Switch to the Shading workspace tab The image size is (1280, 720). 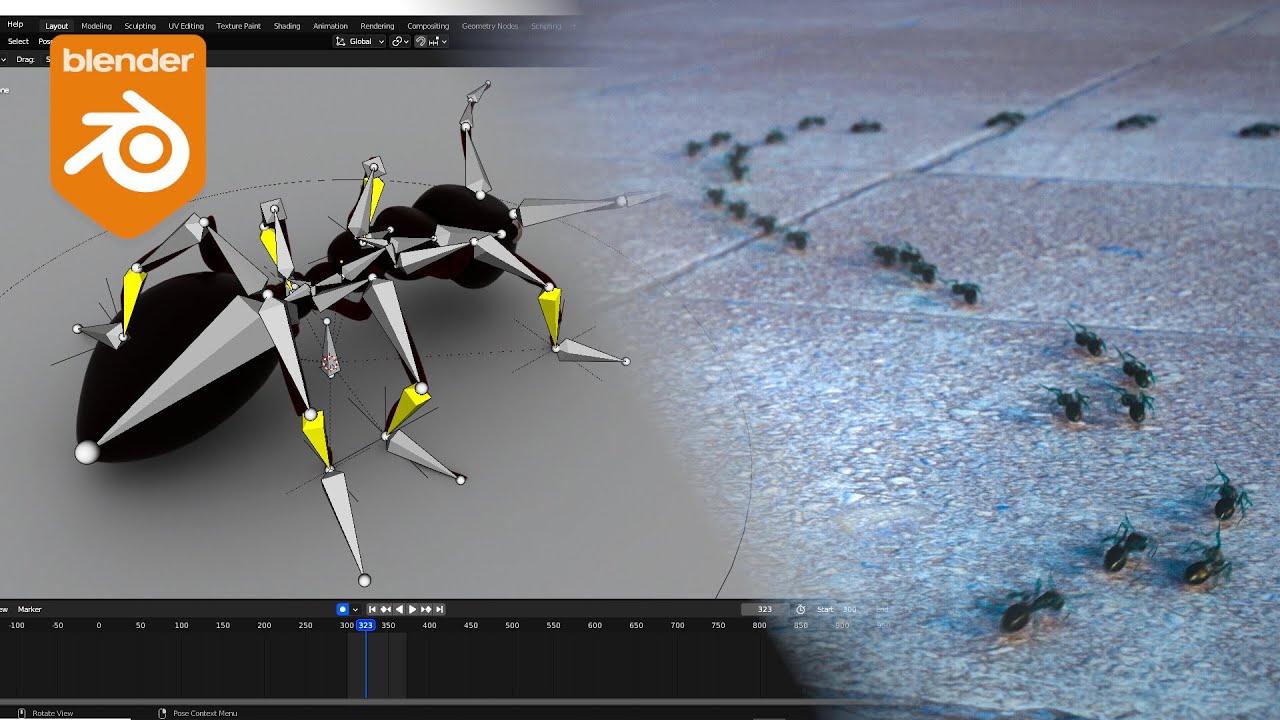coord(287,26)
